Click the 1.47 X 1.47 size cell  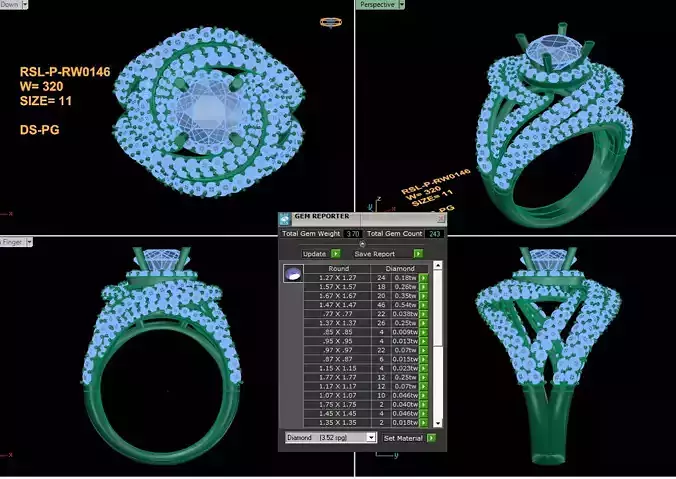pos(338,305)
